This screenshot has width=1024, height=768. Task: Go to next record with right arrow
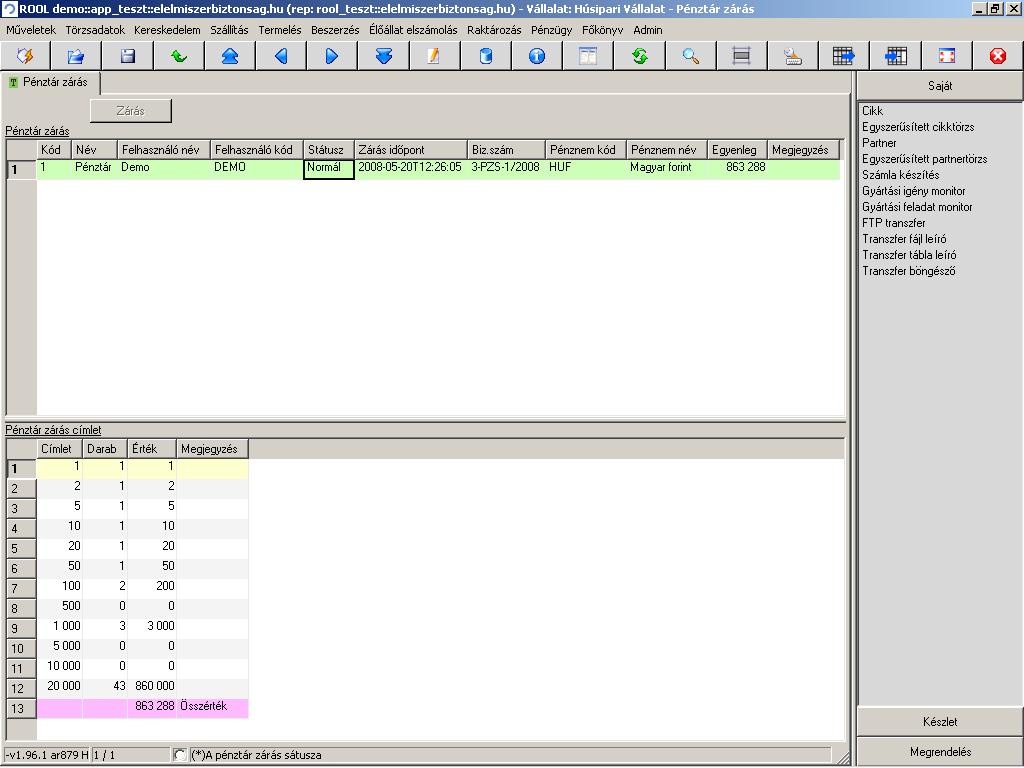point(332,56)
